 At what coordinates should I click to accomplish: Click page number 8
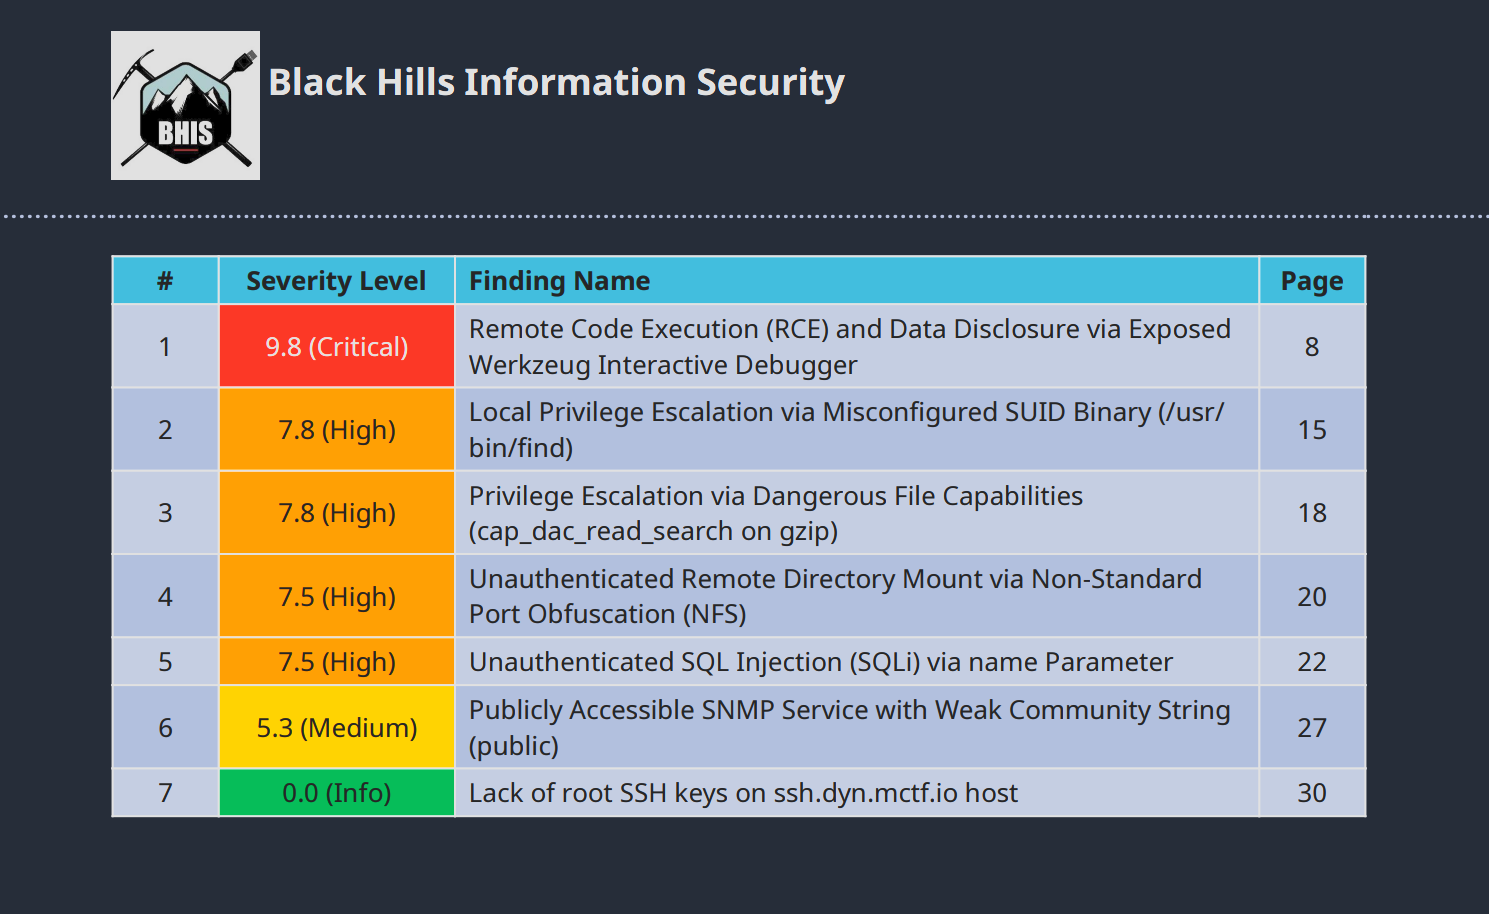click(1312, 346)
